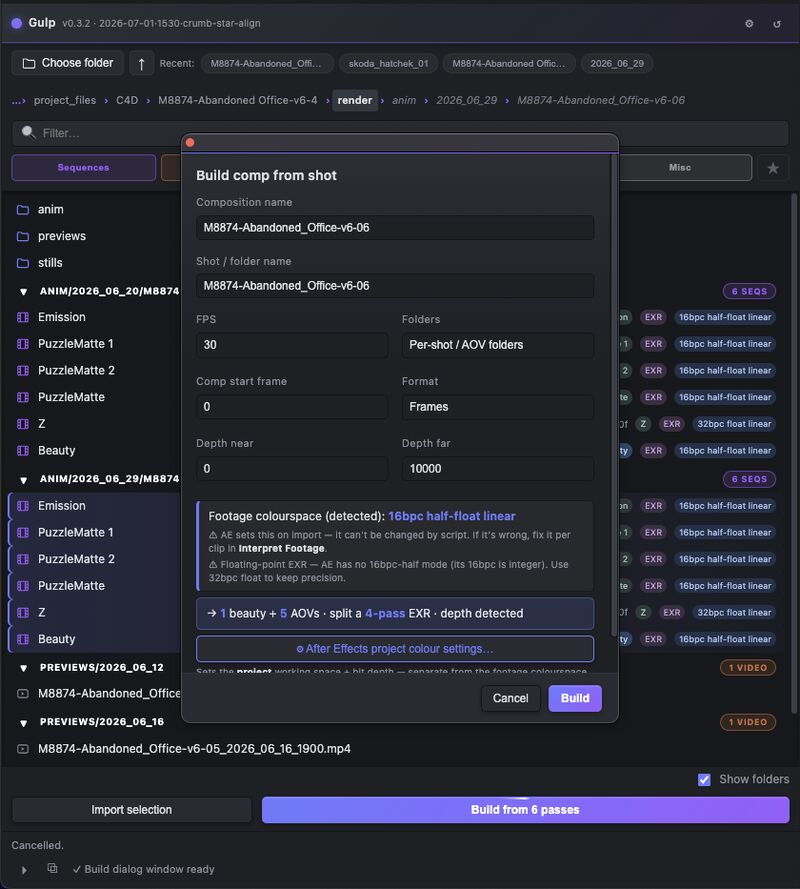Collapse the ANIM/2026_06_20 group
The image size is (800, 889).
[x=23, y=292]
